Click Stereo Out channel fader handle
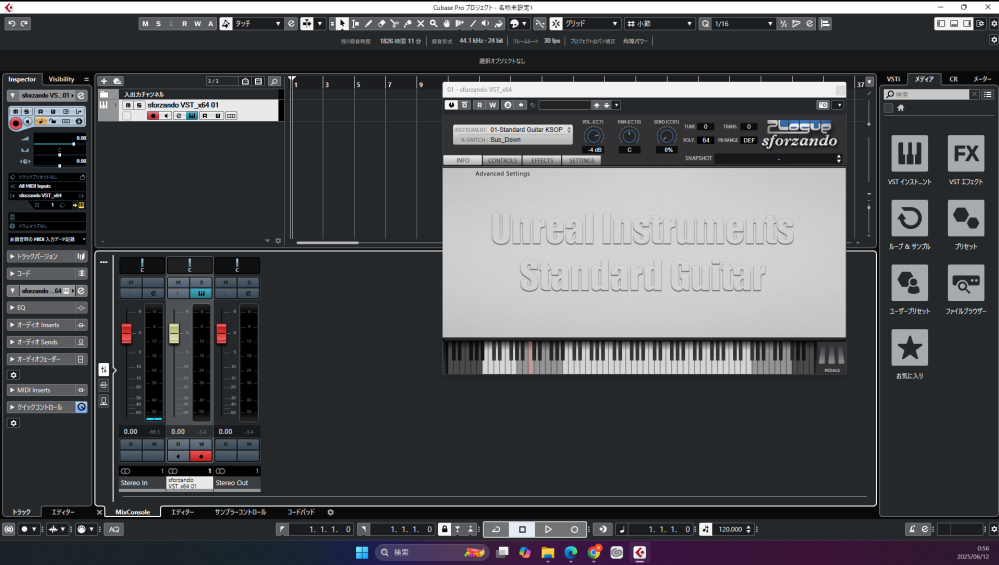Viewport: 999px width, 565px height. tap(221, 333)
